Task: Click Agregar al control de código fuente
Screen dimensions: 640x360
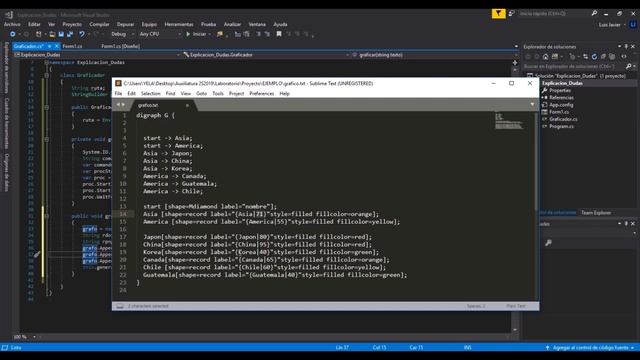Action: (x=590, y=348)
